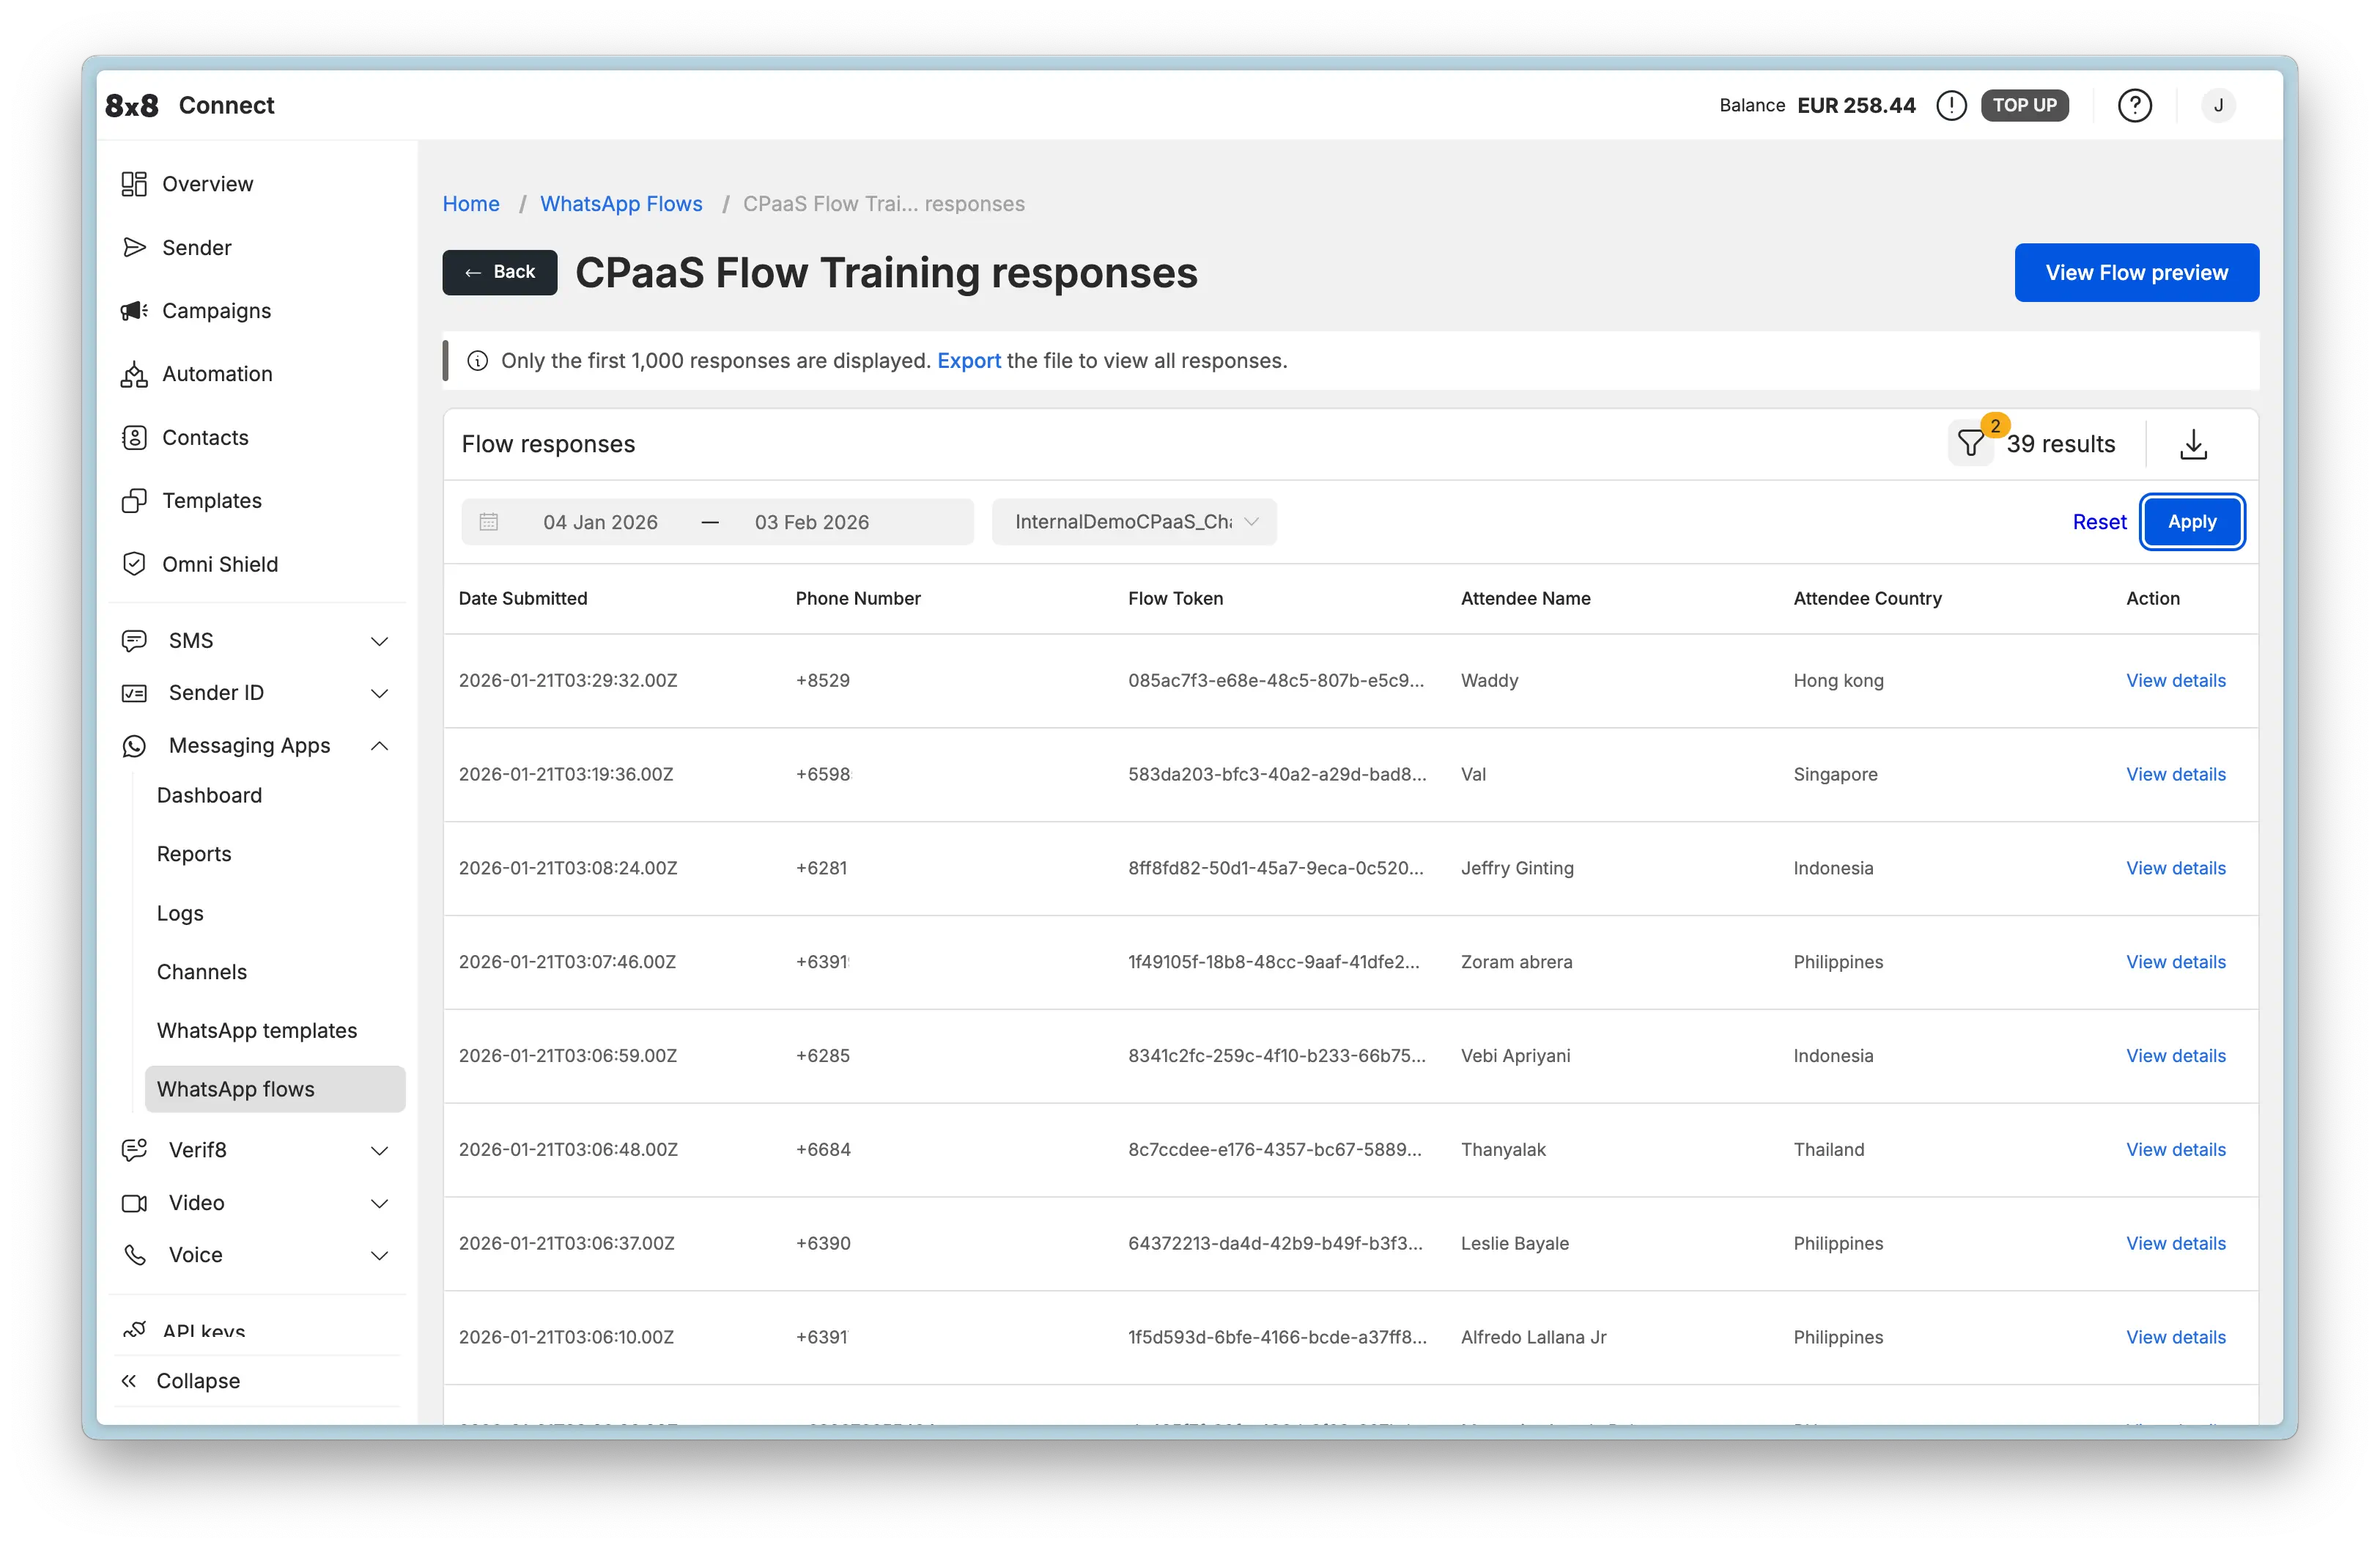The image size is (2380, 1548).
Task: Open Templates from the sidebar
Action: (210, 500)
